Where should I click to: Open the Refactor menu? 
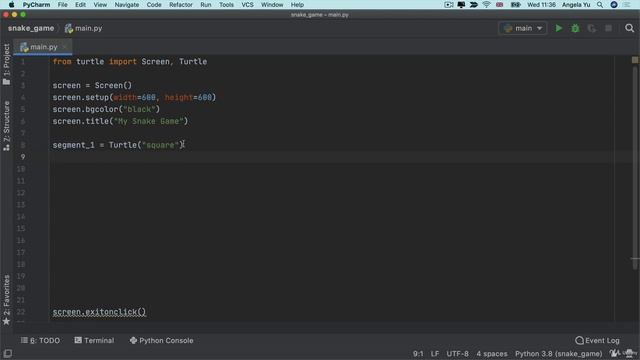click(181, 5)
